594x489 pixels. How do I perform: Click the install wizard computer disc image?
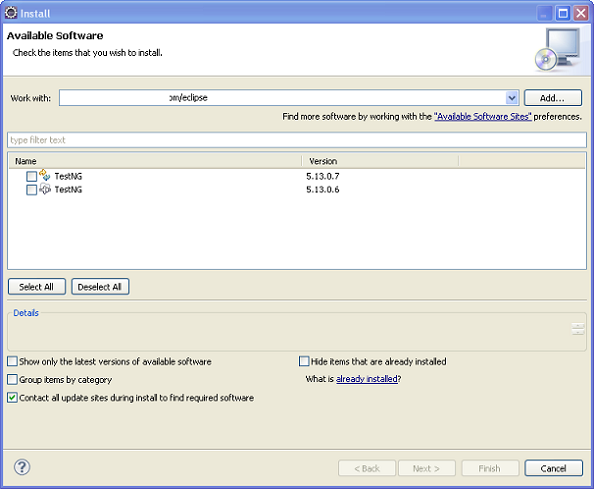558,49
